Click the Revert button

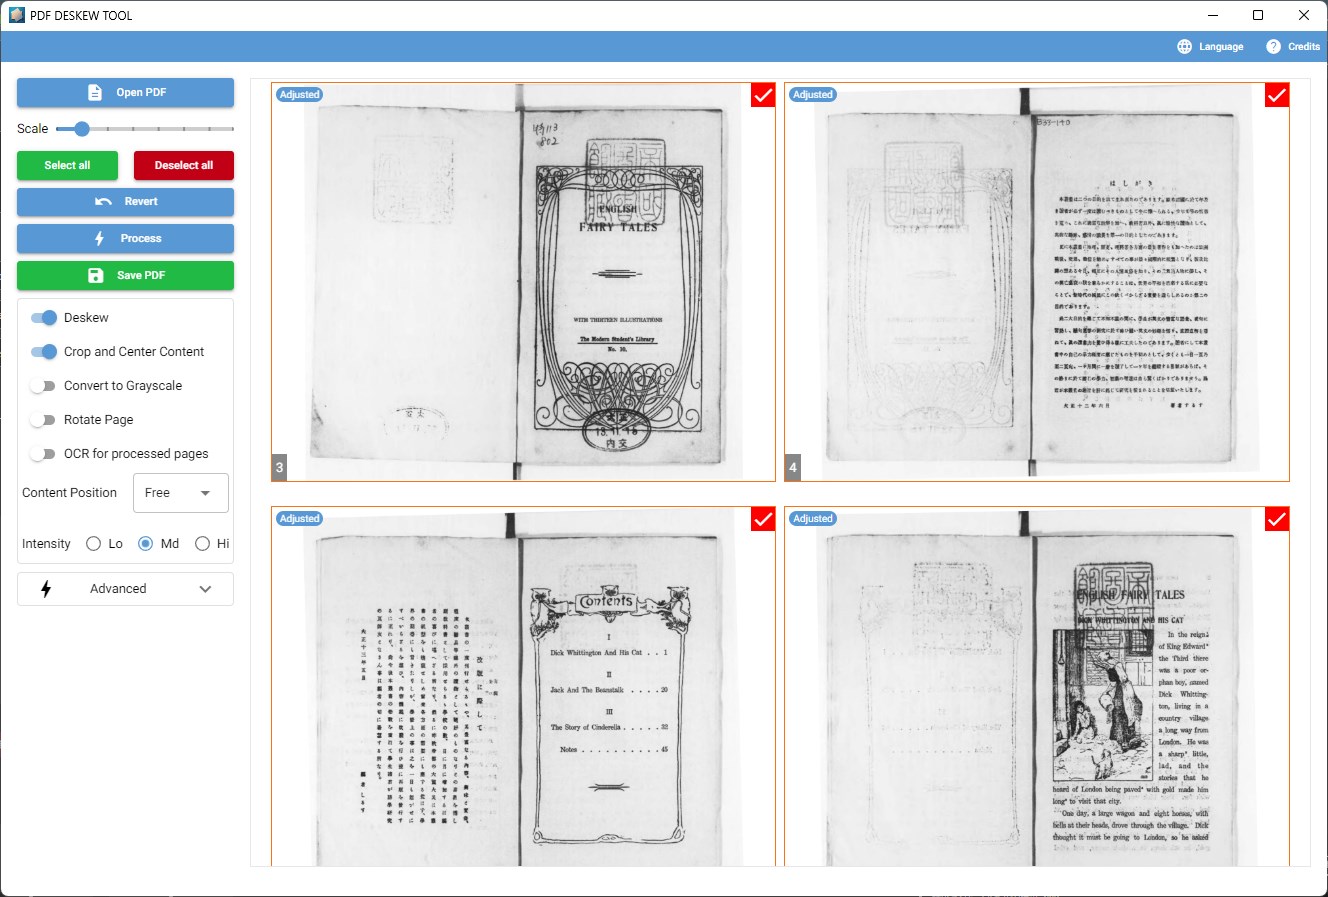pyautogui.click(x=125, y=201)
